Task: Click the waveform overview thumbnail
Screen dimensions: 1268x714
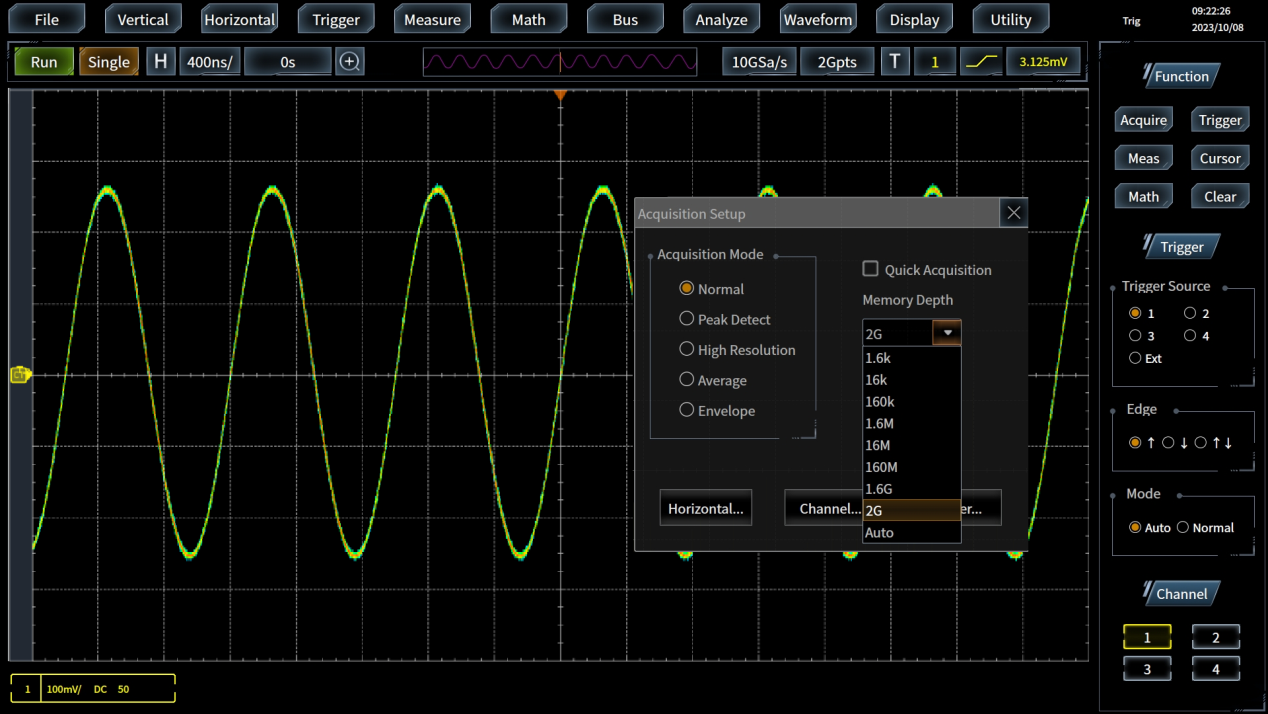Action: click(x=560, y=62)
